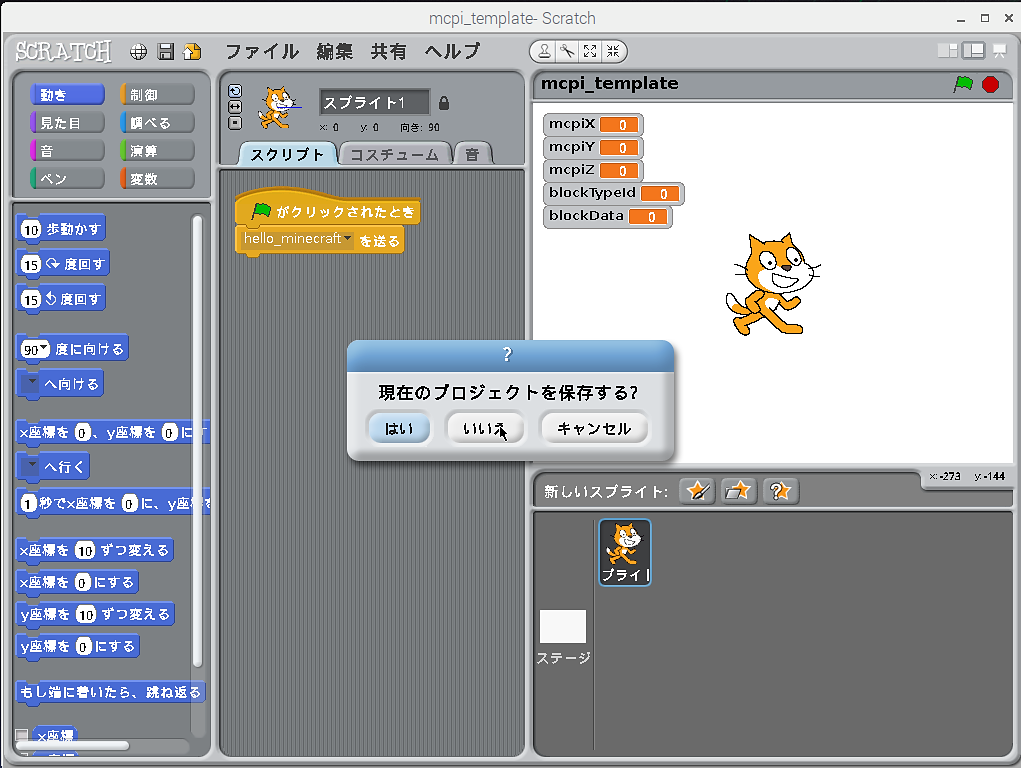1021x768 pixels.
Task: Set rotation style to don't rotate
Action: tap(235, 122)
